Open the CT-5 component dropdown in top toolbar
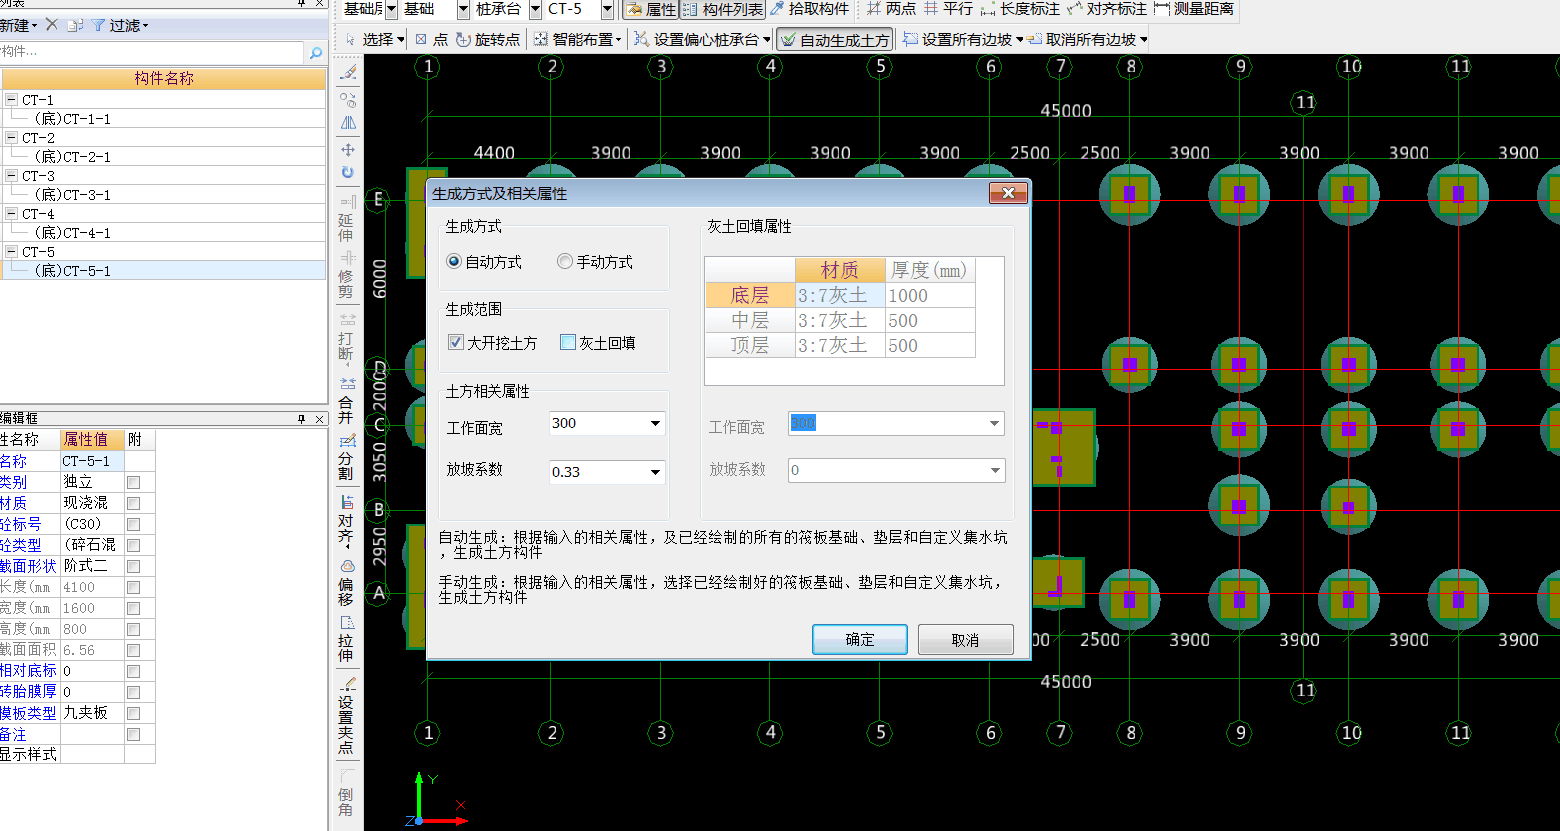 coord(607,9)
